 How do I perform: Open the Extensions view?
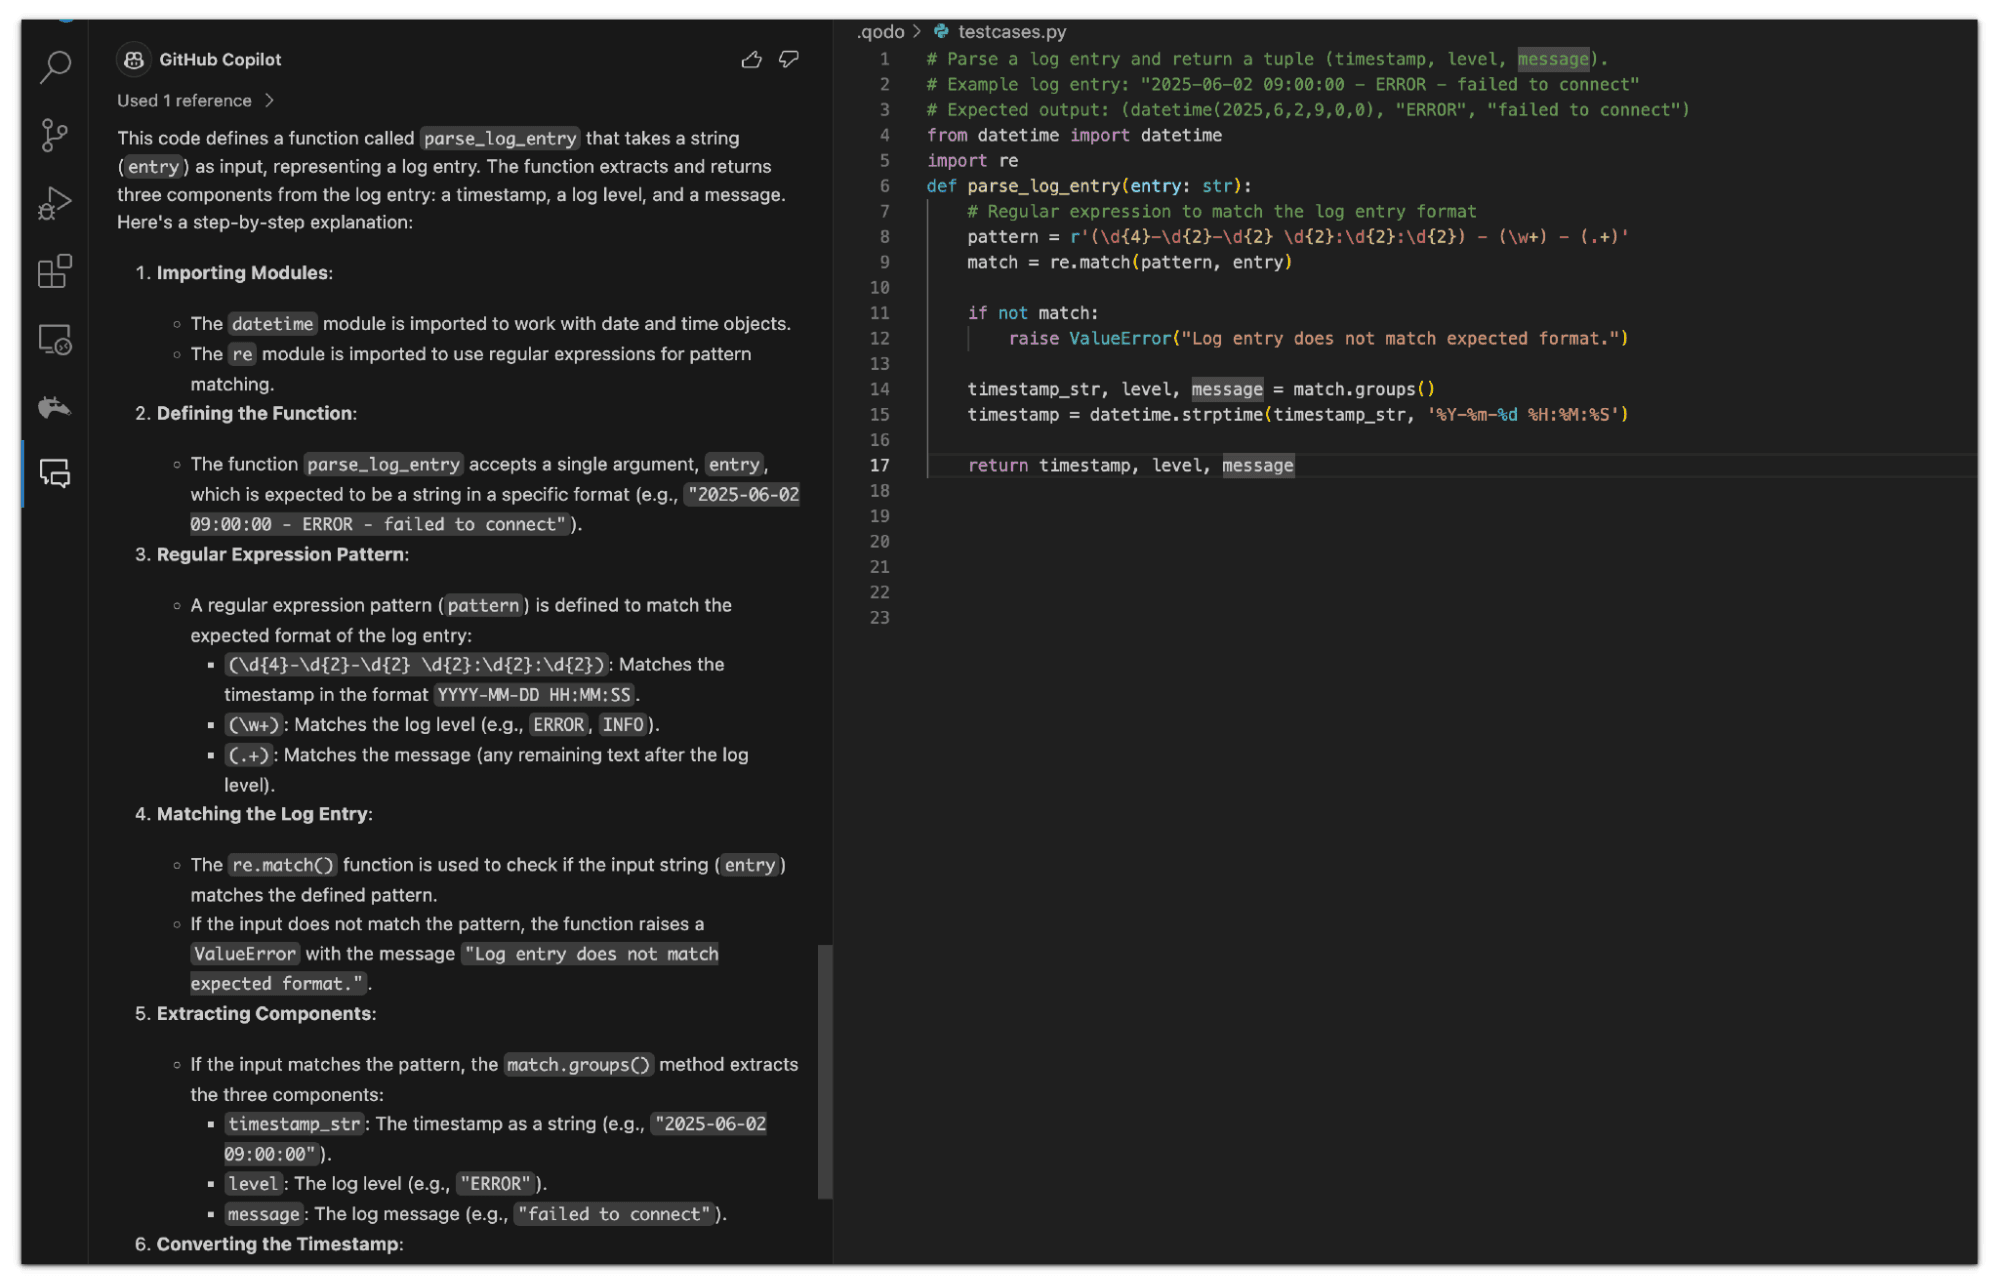[x=55, y=271]
